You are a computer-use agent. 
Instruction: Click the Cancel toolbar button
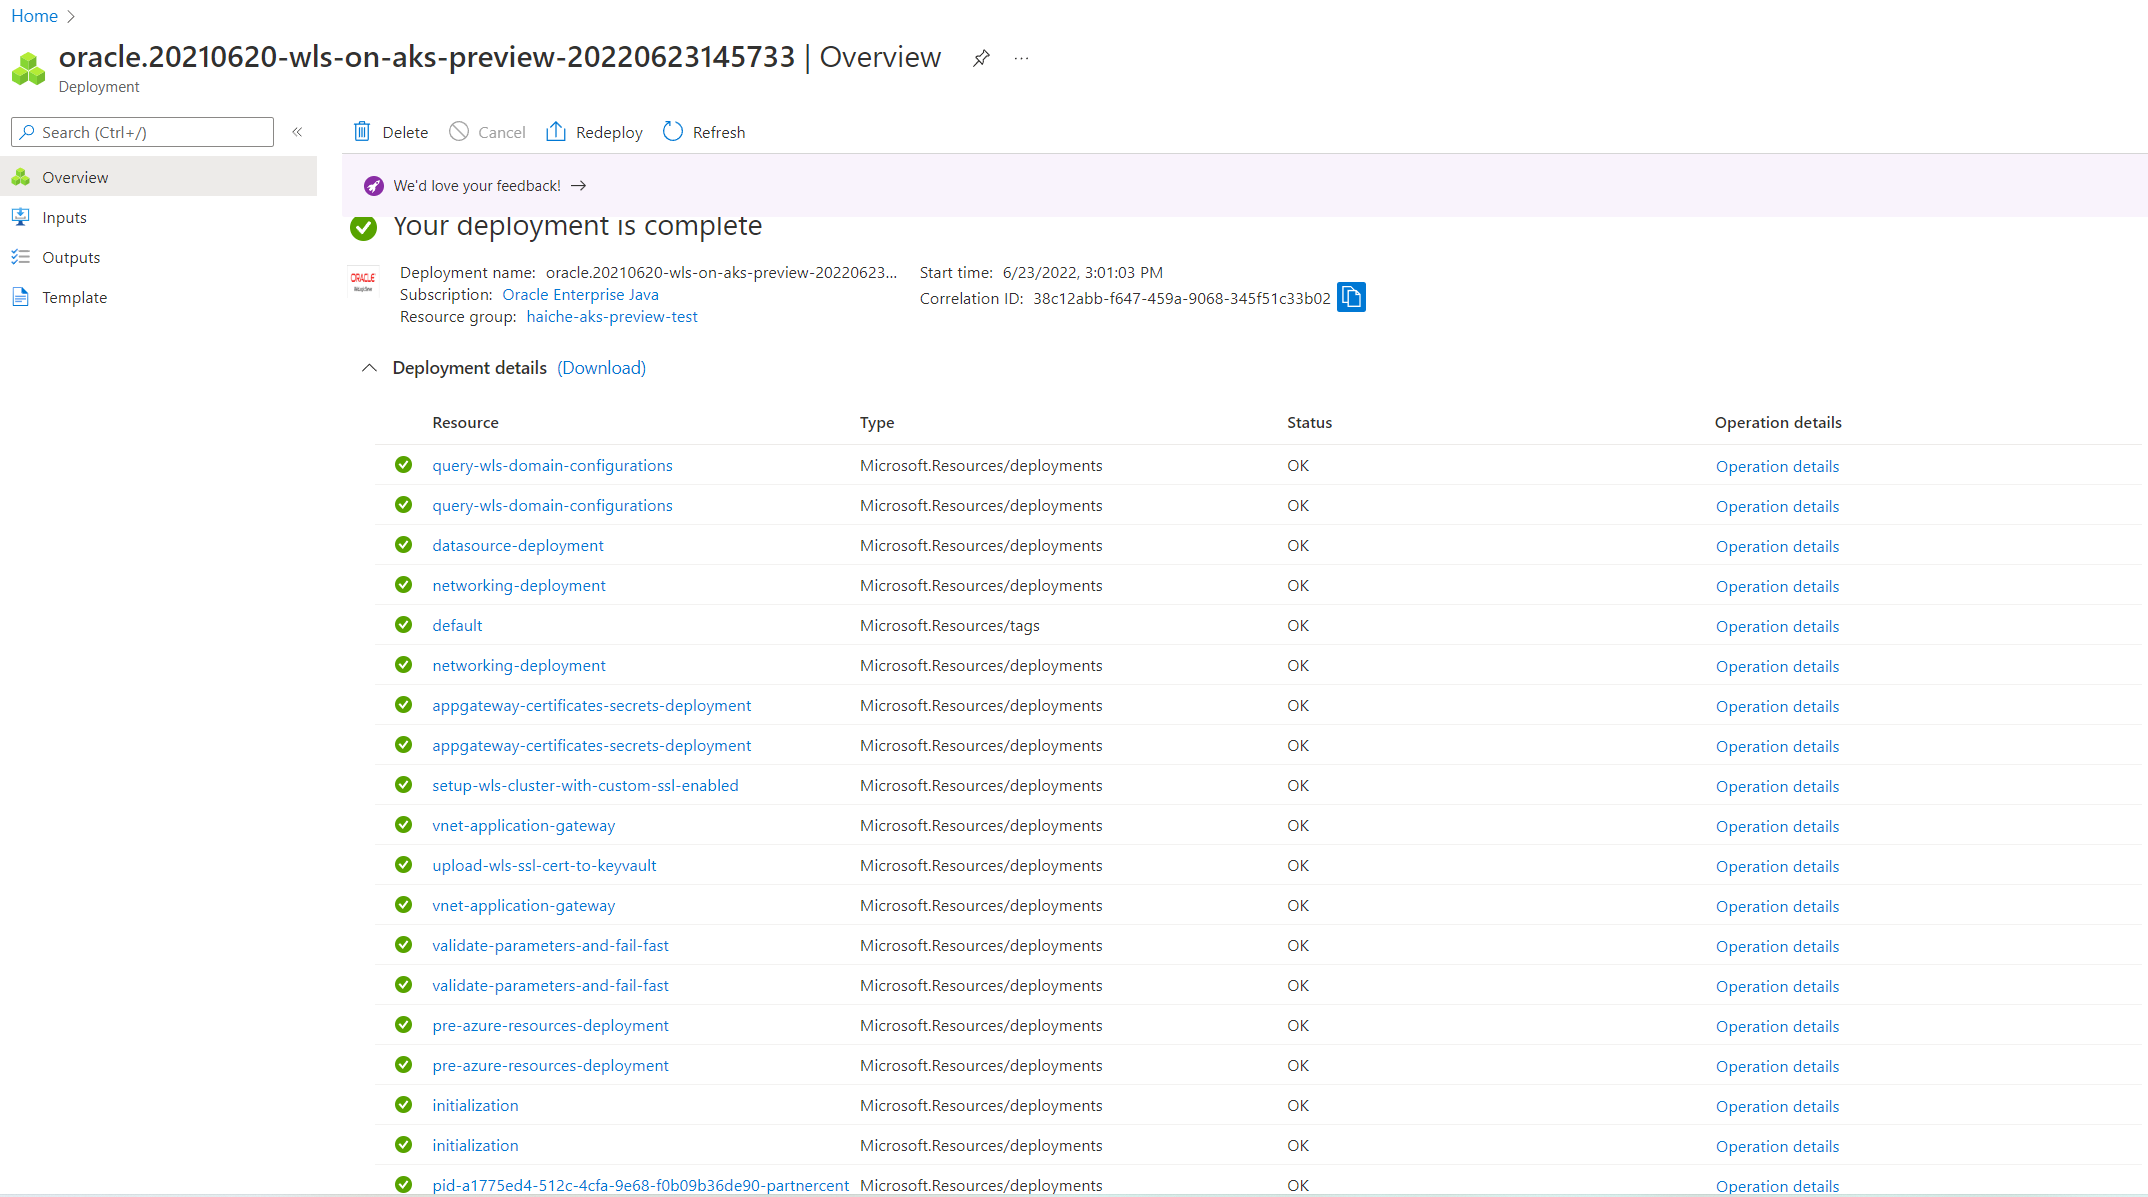click(x=487, y=132)
